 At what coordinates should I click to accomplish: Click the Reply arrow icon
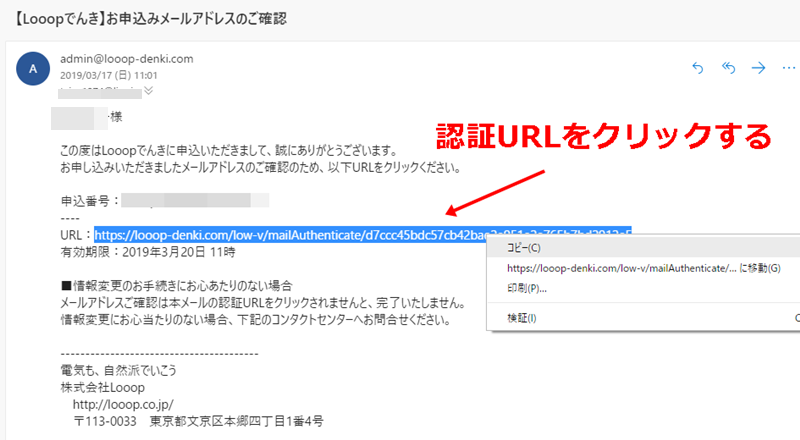tap(698, 68)
